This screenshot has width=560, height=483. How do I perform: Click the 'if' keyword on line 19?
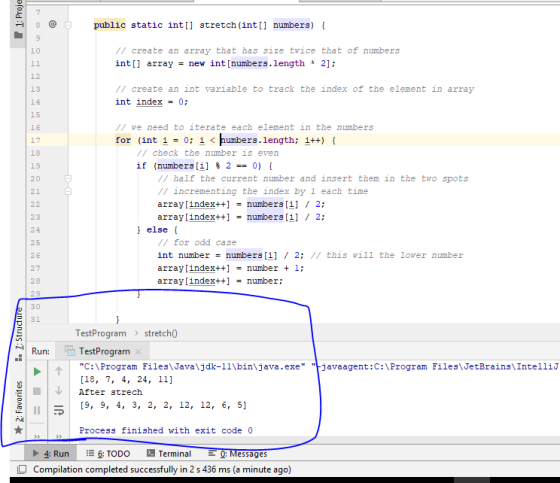[141, 166]
